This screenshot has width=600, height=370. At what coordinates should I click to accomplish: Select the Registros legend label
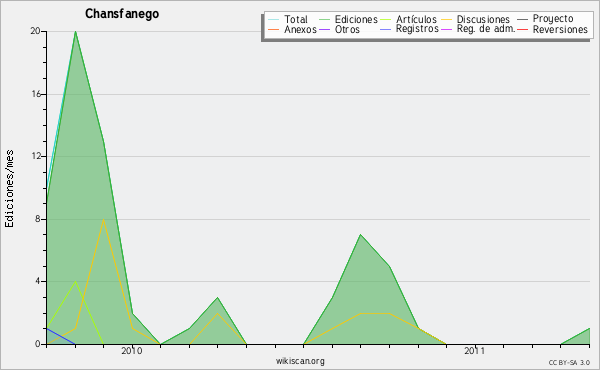(x=417, y=29)
